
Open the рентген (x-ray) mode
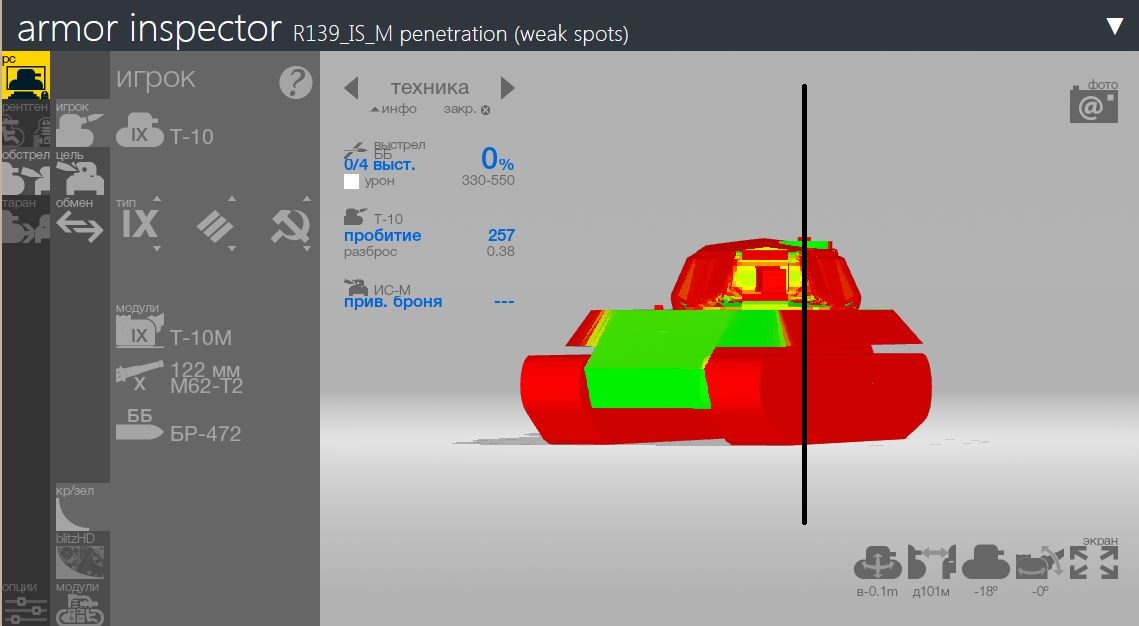[25, 124]
